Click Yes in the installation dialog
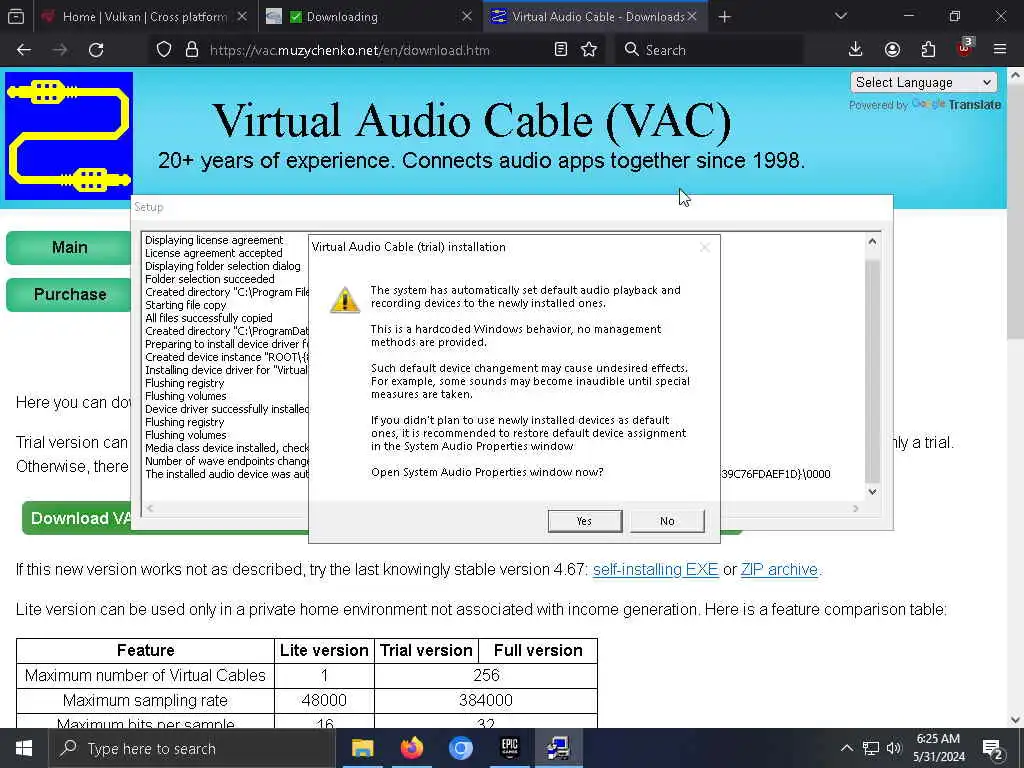The image size is (1024, 768). point(584,520)
